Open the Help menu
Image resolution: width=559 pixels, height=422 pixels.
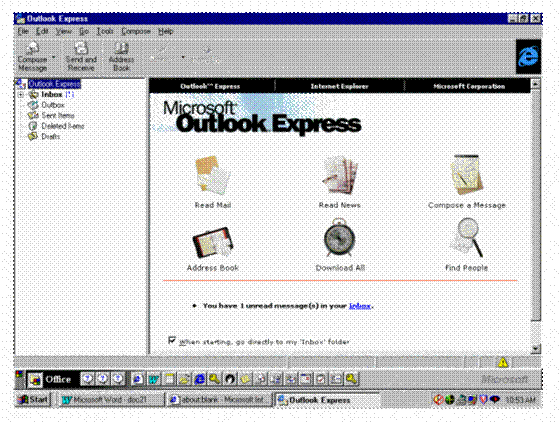165,31
